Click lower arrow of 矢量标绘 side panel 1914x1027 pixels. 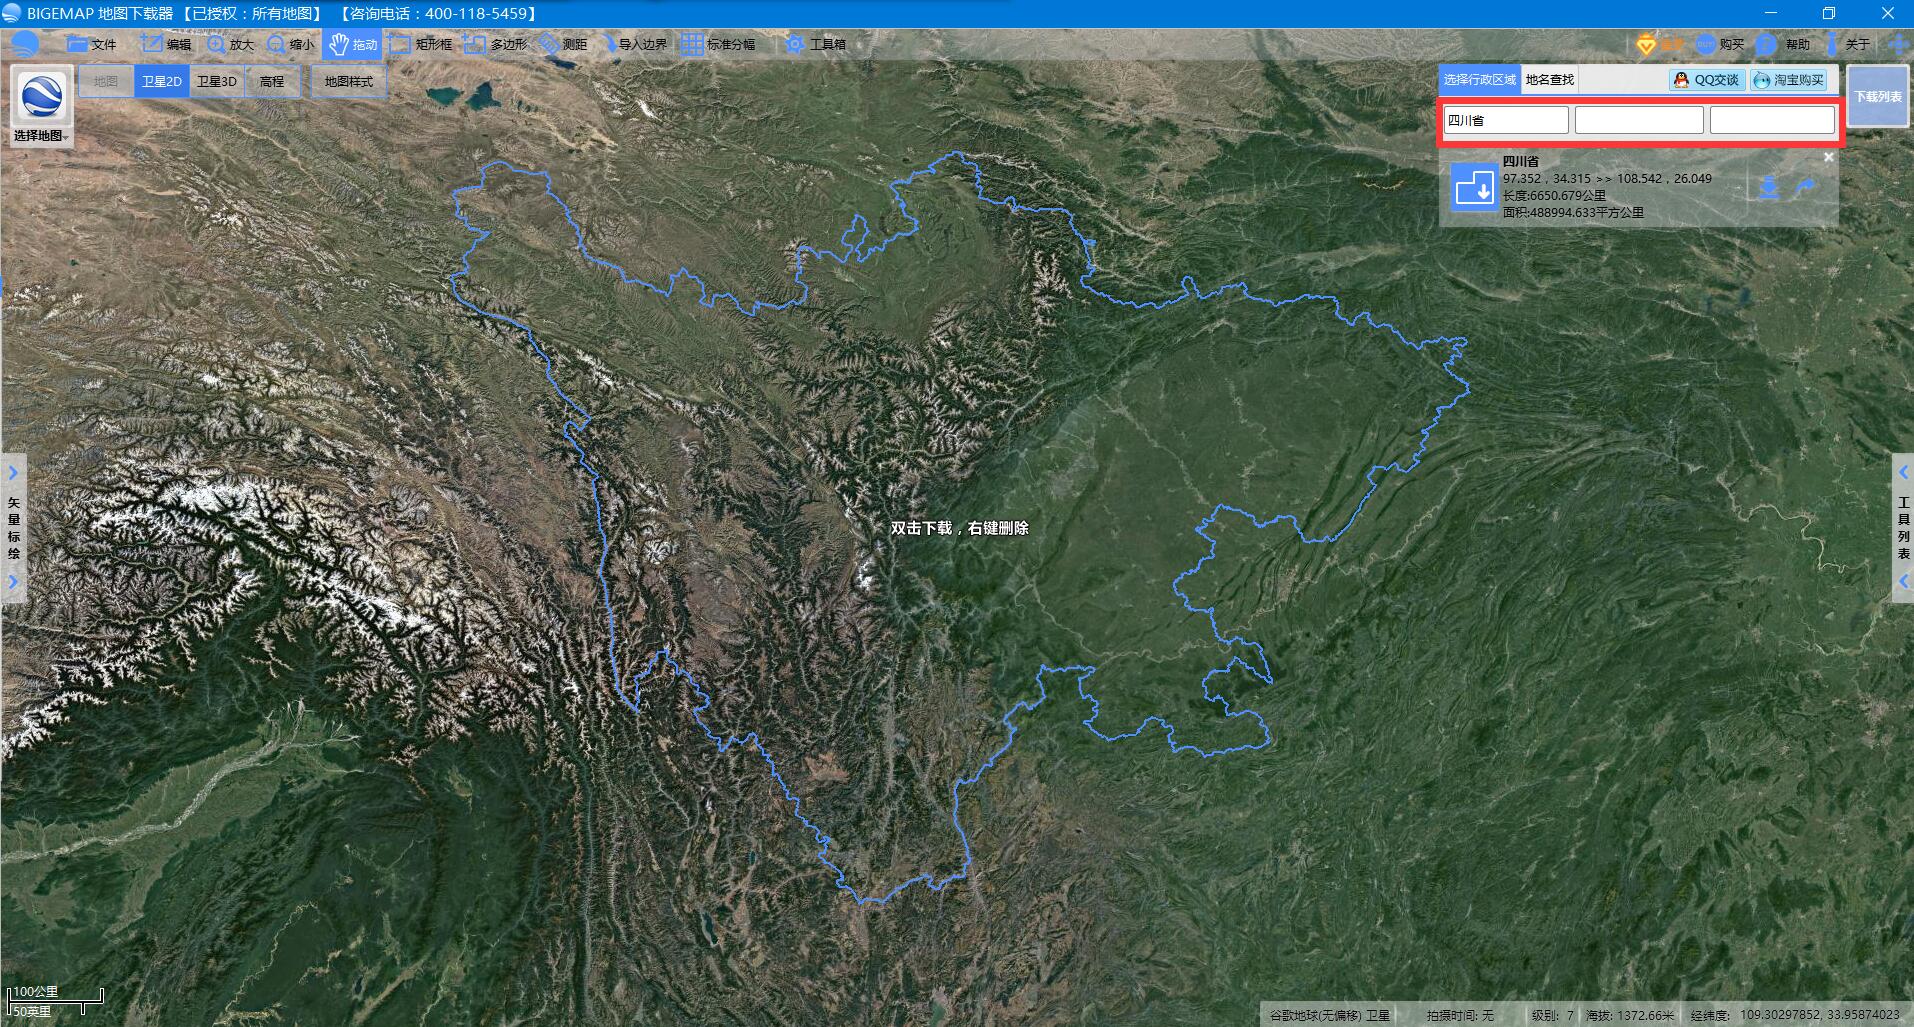pyautogui.click(x=13, y=582)
